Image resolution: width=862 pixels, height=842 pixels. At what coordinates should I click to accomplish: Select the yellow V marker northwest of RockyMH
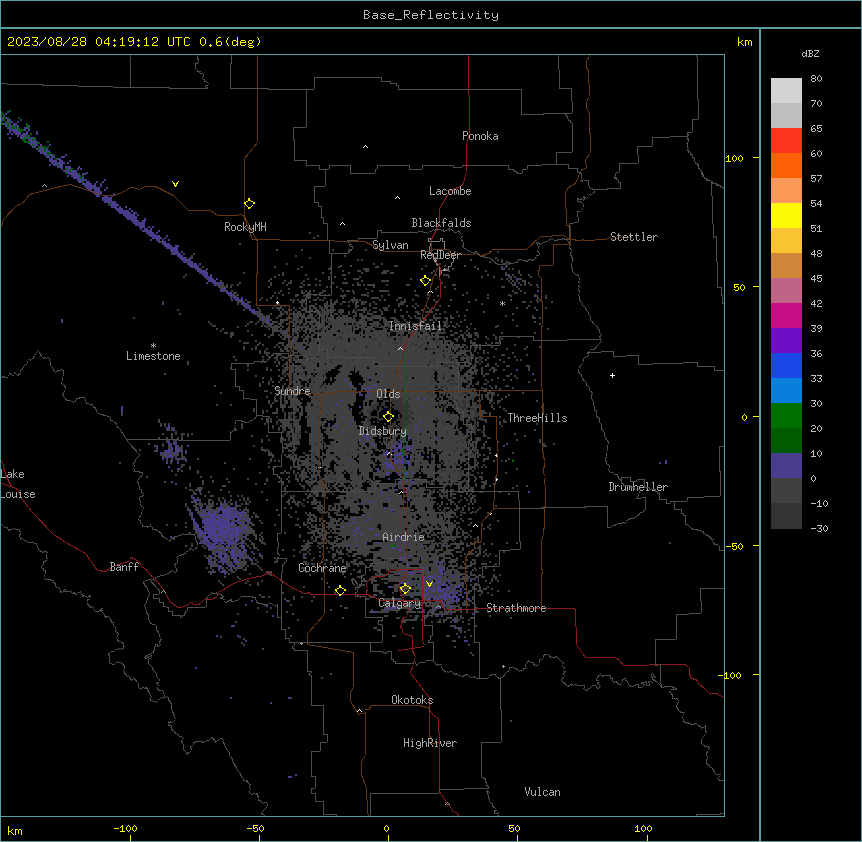175,184
